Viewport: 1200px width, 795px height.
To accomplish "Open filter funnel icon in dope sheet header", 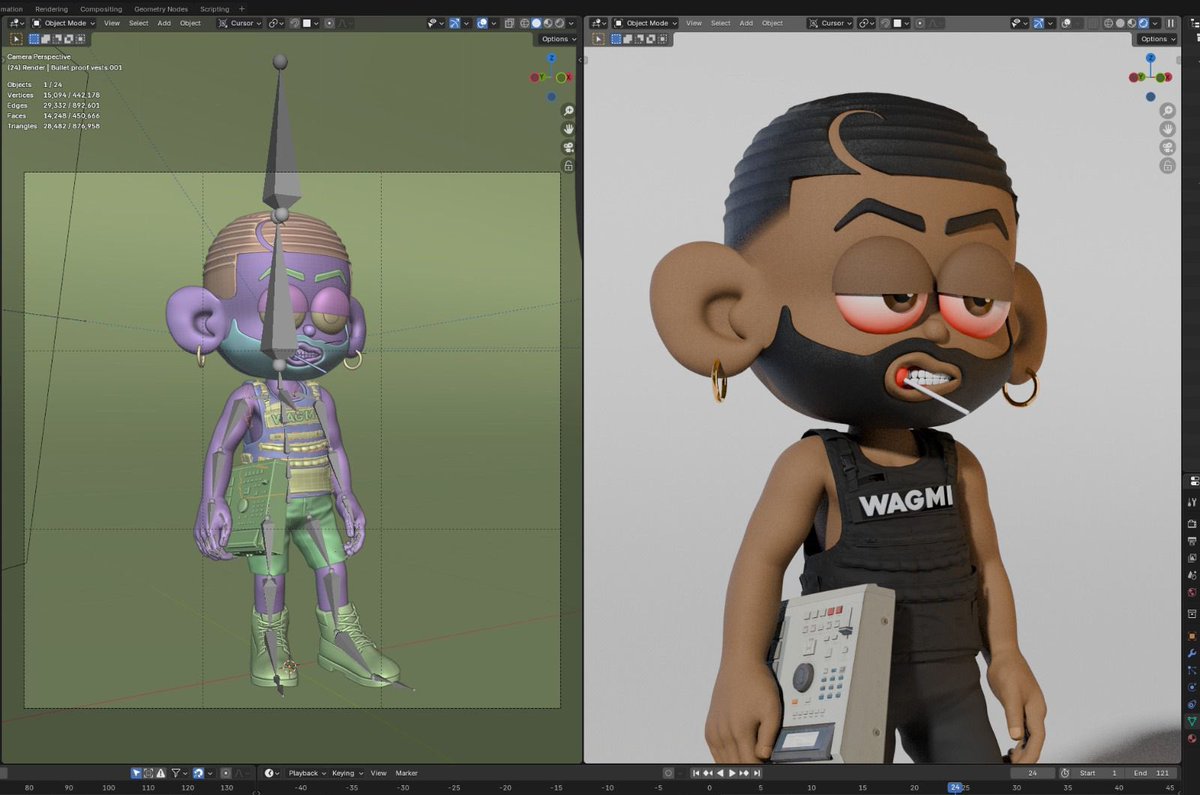I will (x=179, y=773).
